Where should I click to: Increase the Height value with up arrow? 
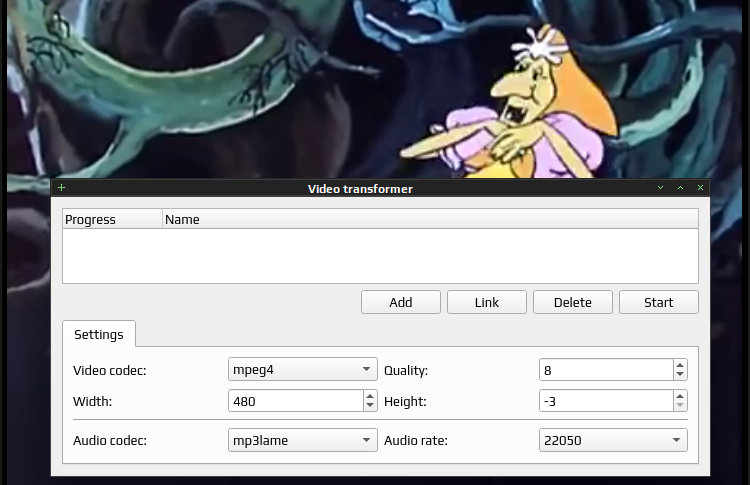680,396
